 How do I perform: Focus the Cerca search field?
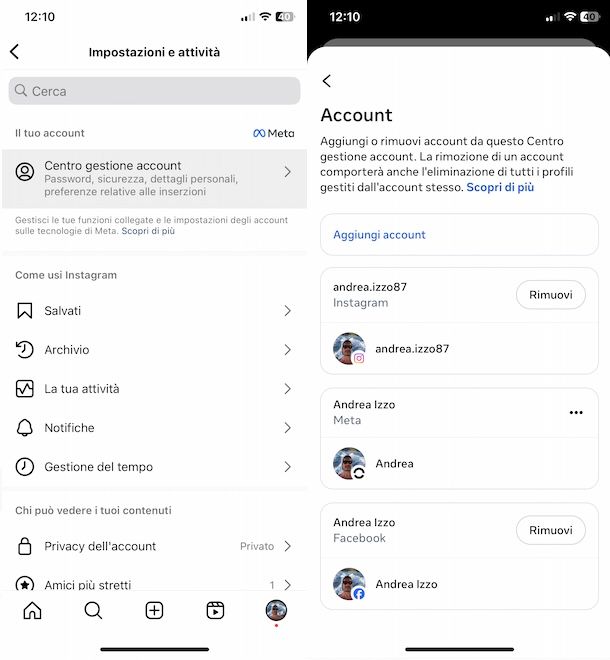pyautogui.click(x=154, y=91)
